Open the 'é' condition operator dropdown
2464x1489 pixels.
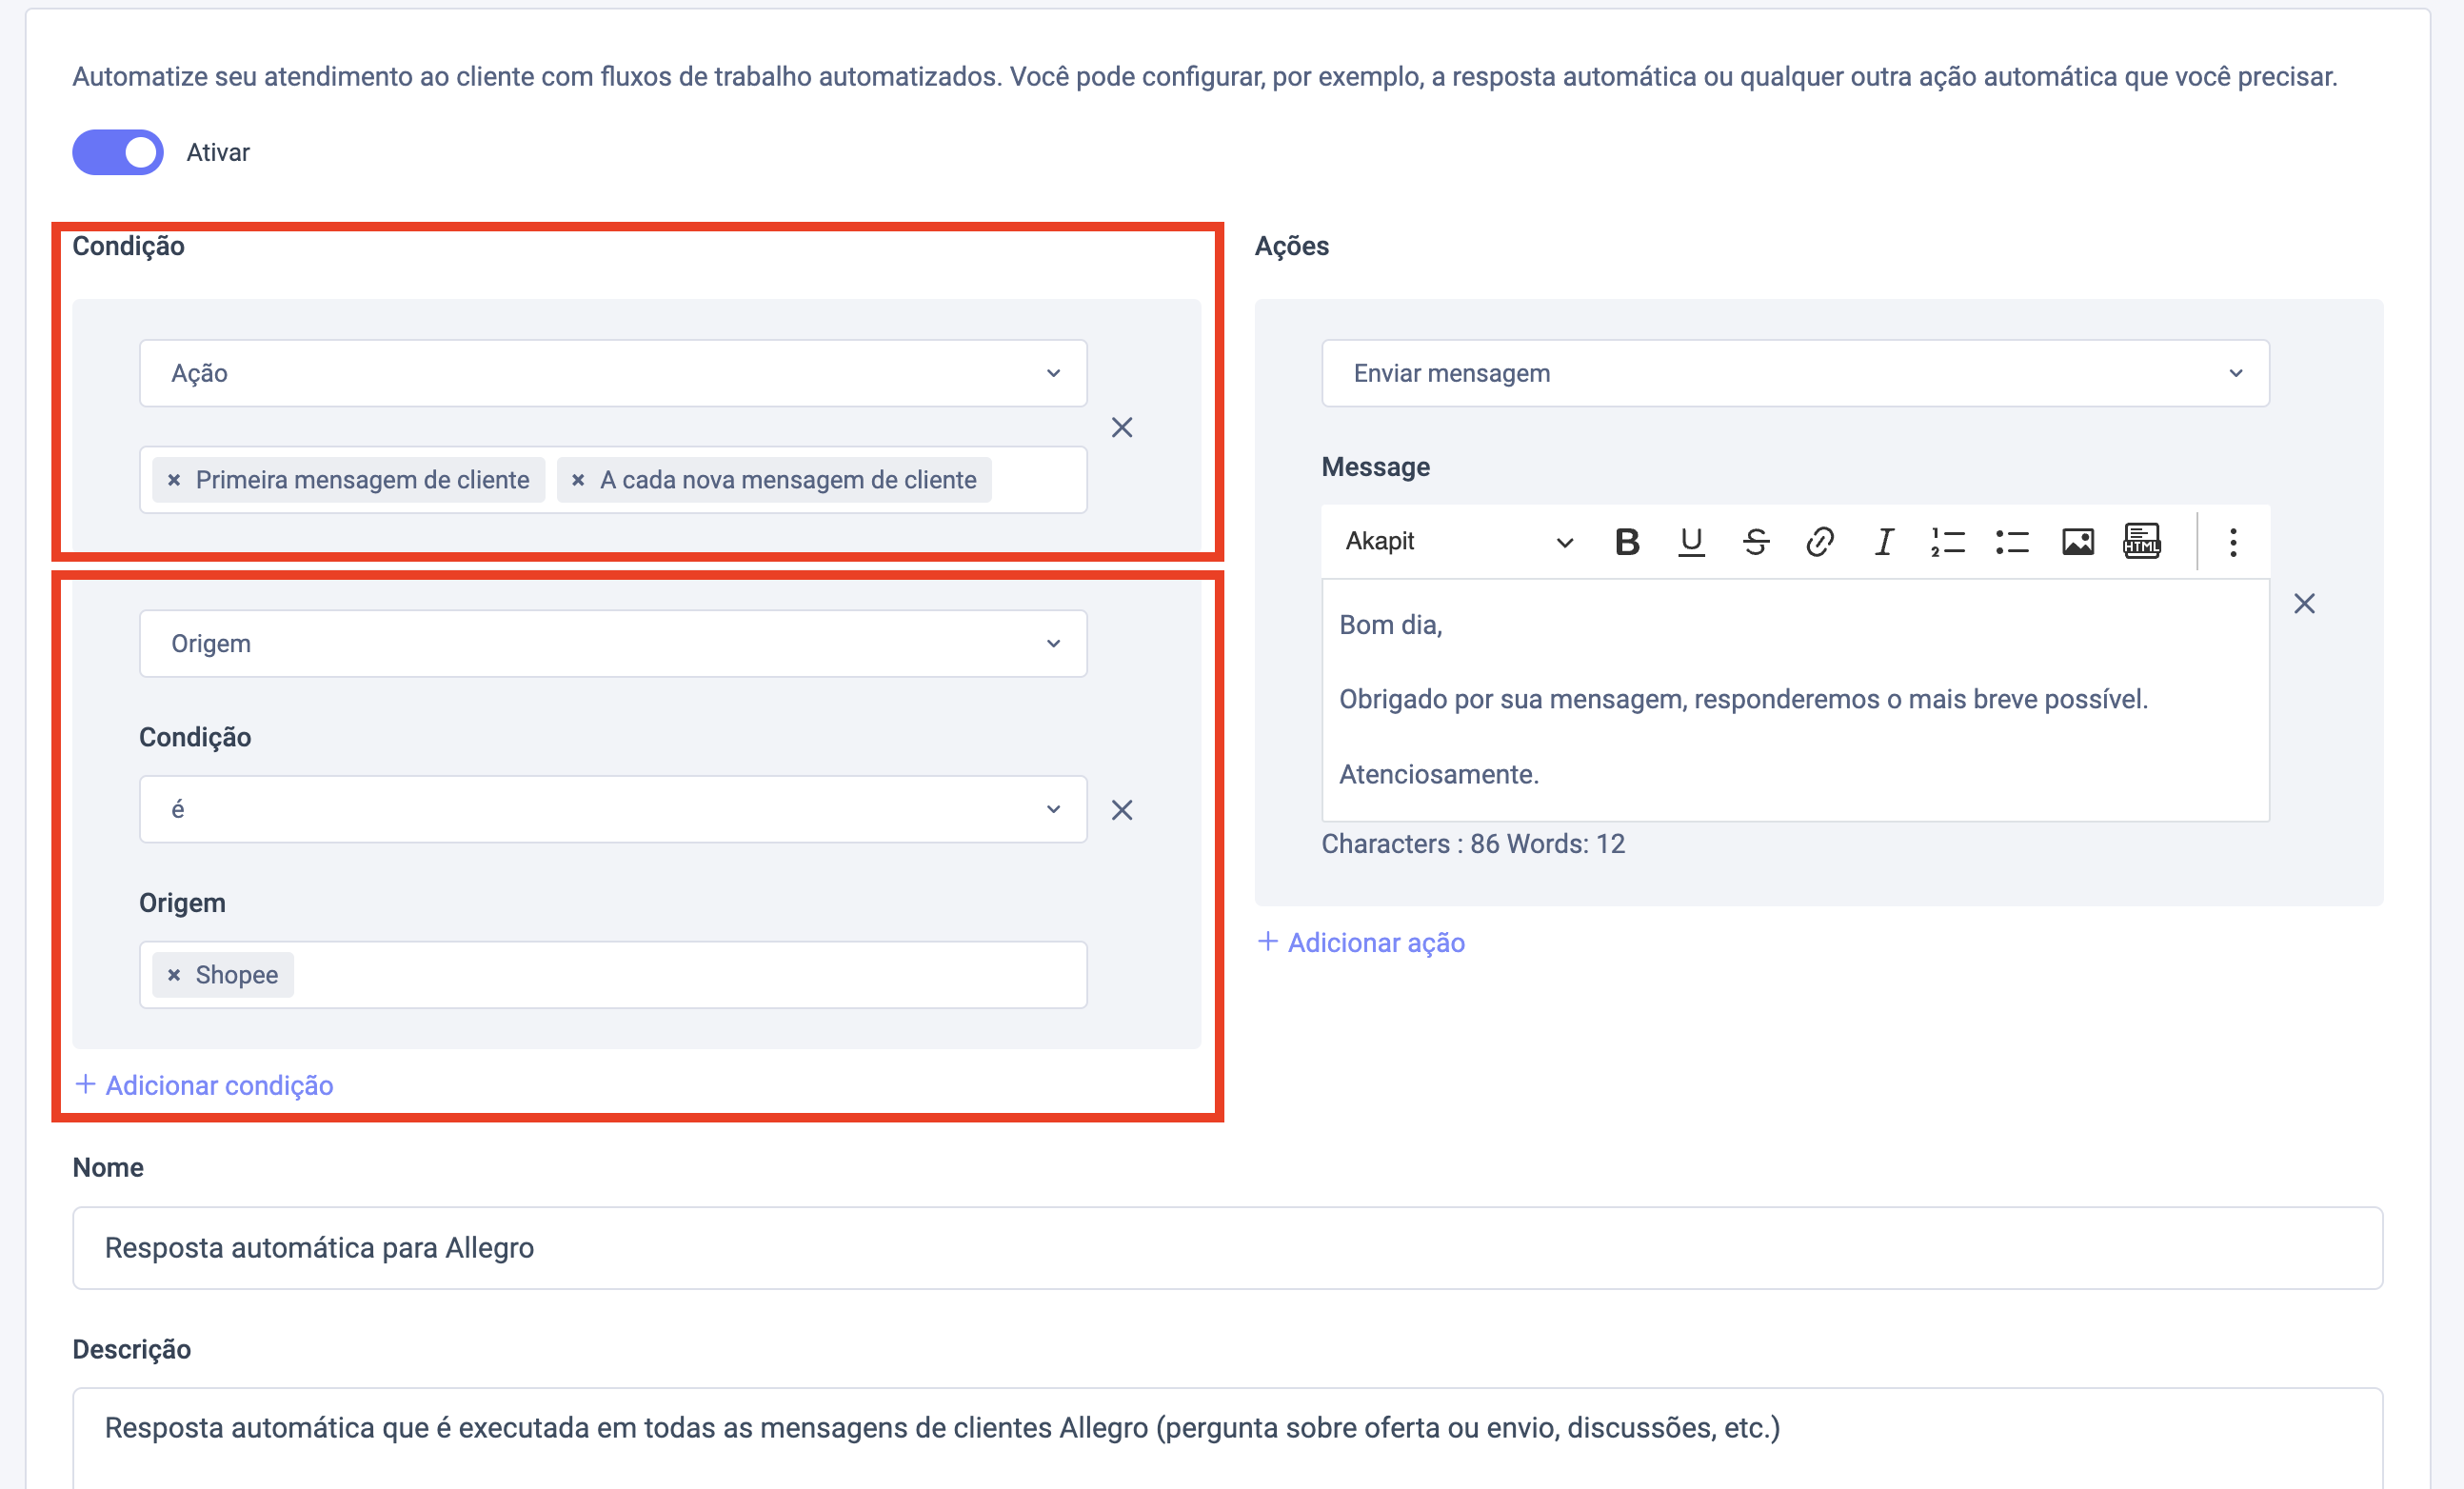(x=612, y=809)
